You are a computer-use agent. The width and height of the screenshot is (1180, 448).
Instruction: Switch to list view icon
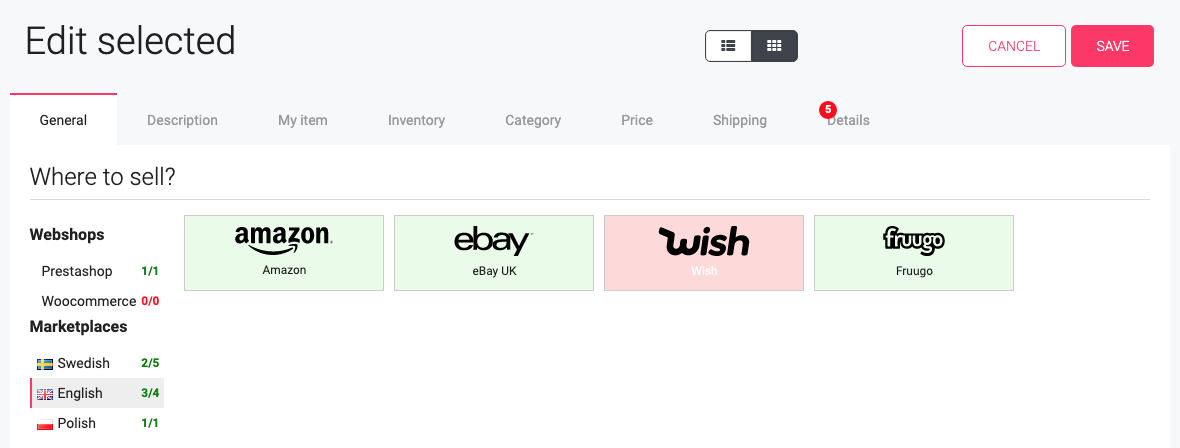728,46
